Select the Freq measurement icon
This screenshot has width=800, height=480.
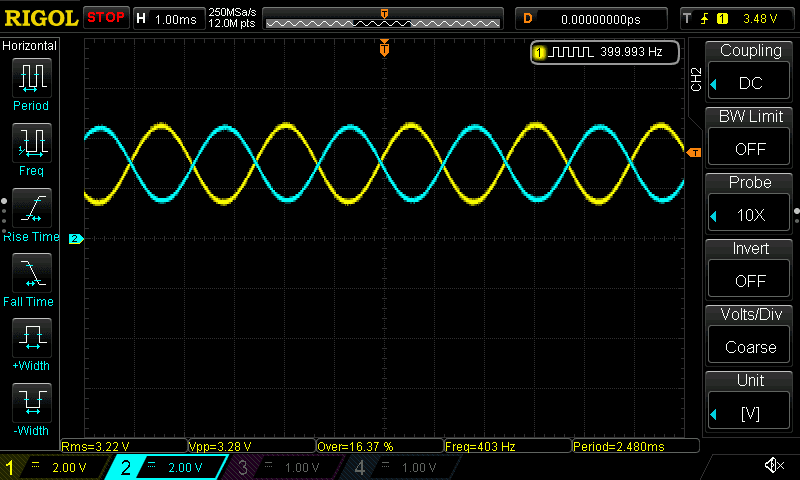[31, 144]
